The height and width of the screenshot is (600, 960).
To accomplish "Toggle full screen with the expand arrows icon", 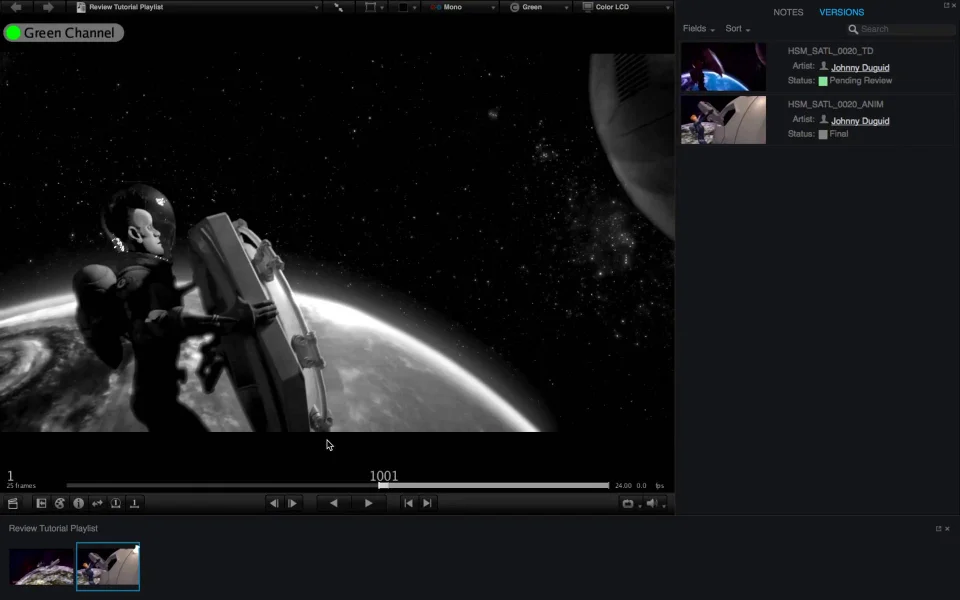I will point(338,7).
